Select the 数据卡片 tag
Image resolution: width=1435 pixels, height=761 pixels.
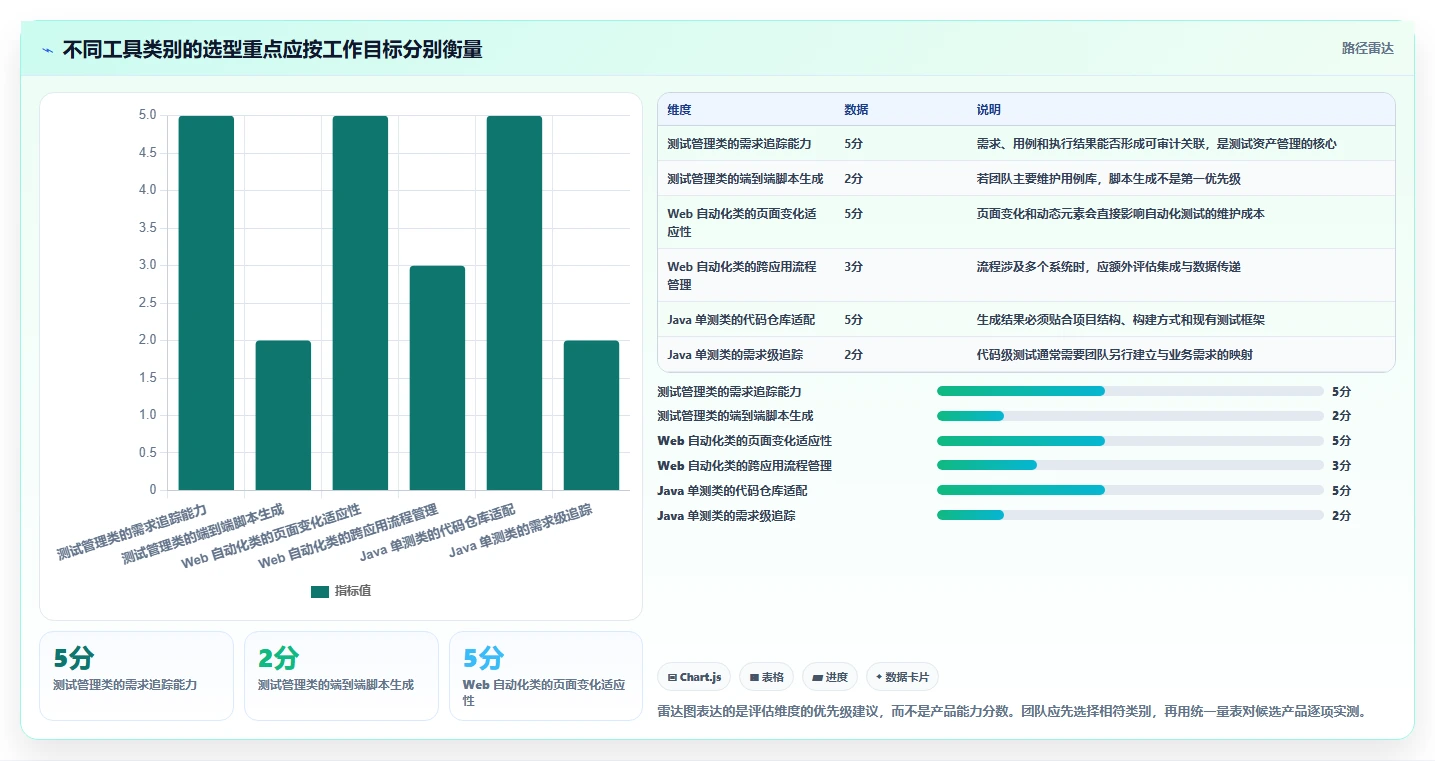point(902,677)
